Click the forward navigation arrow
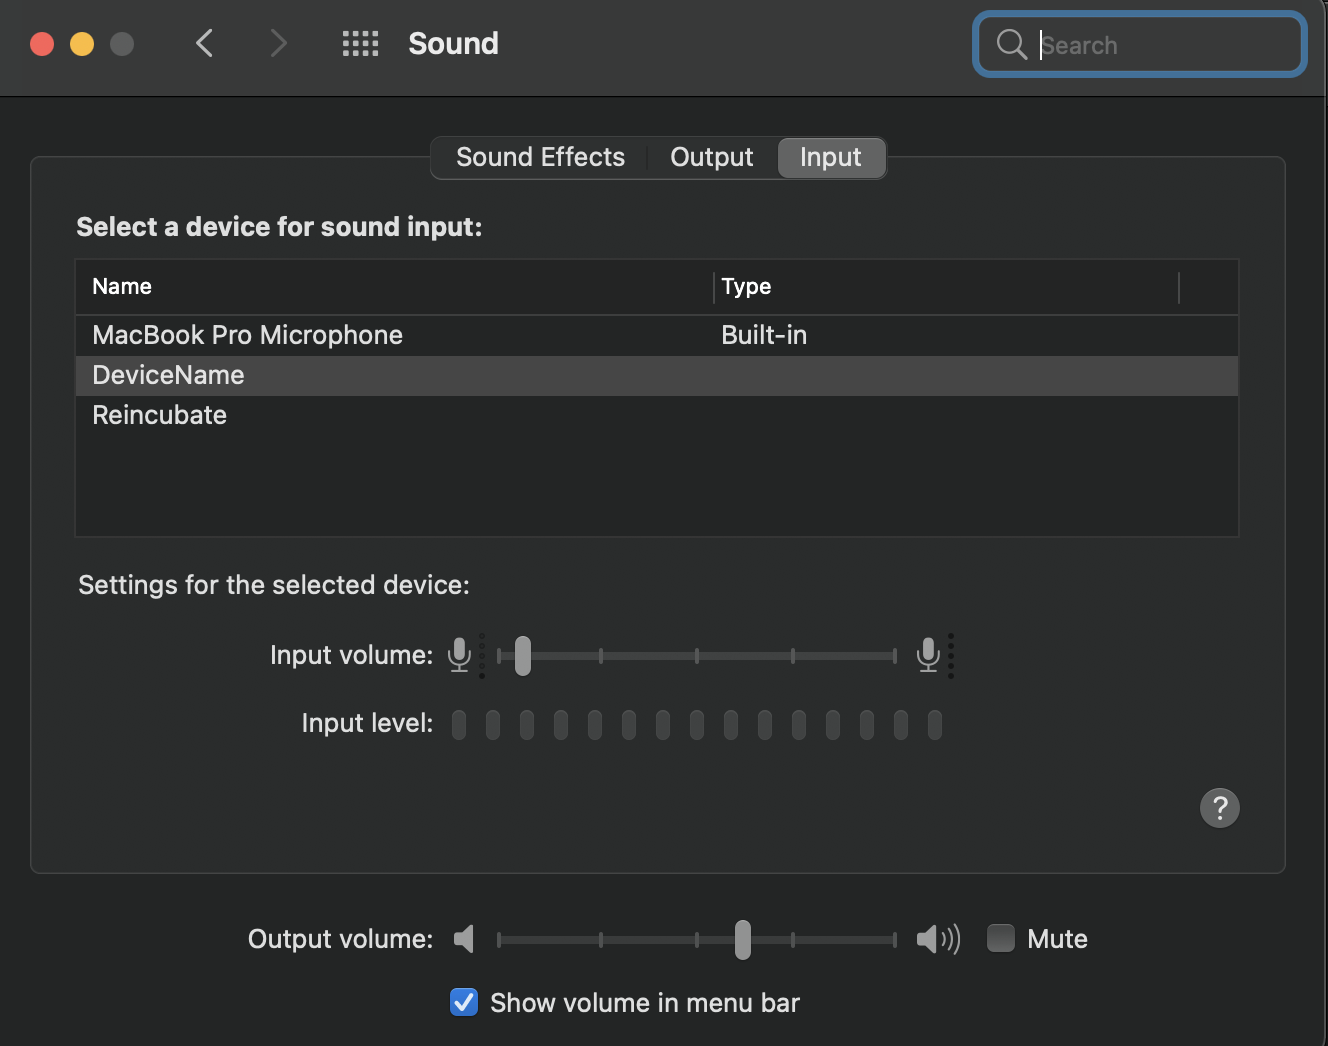Viewport: 1328px width, 1046px height. tap(278, 43)
